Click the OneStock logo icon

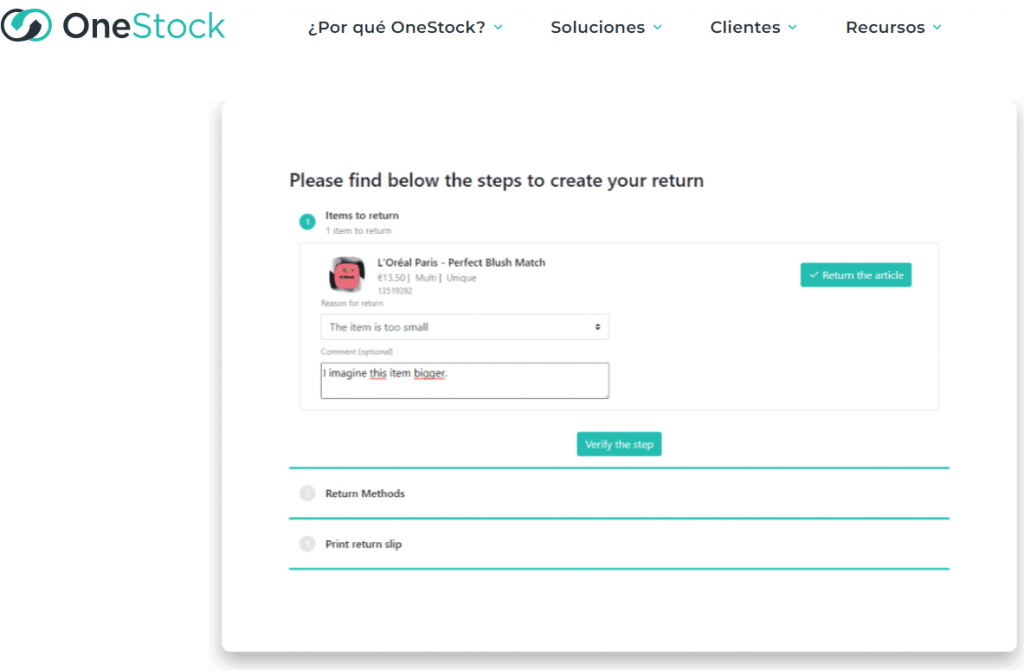click(x=26, y=26)
